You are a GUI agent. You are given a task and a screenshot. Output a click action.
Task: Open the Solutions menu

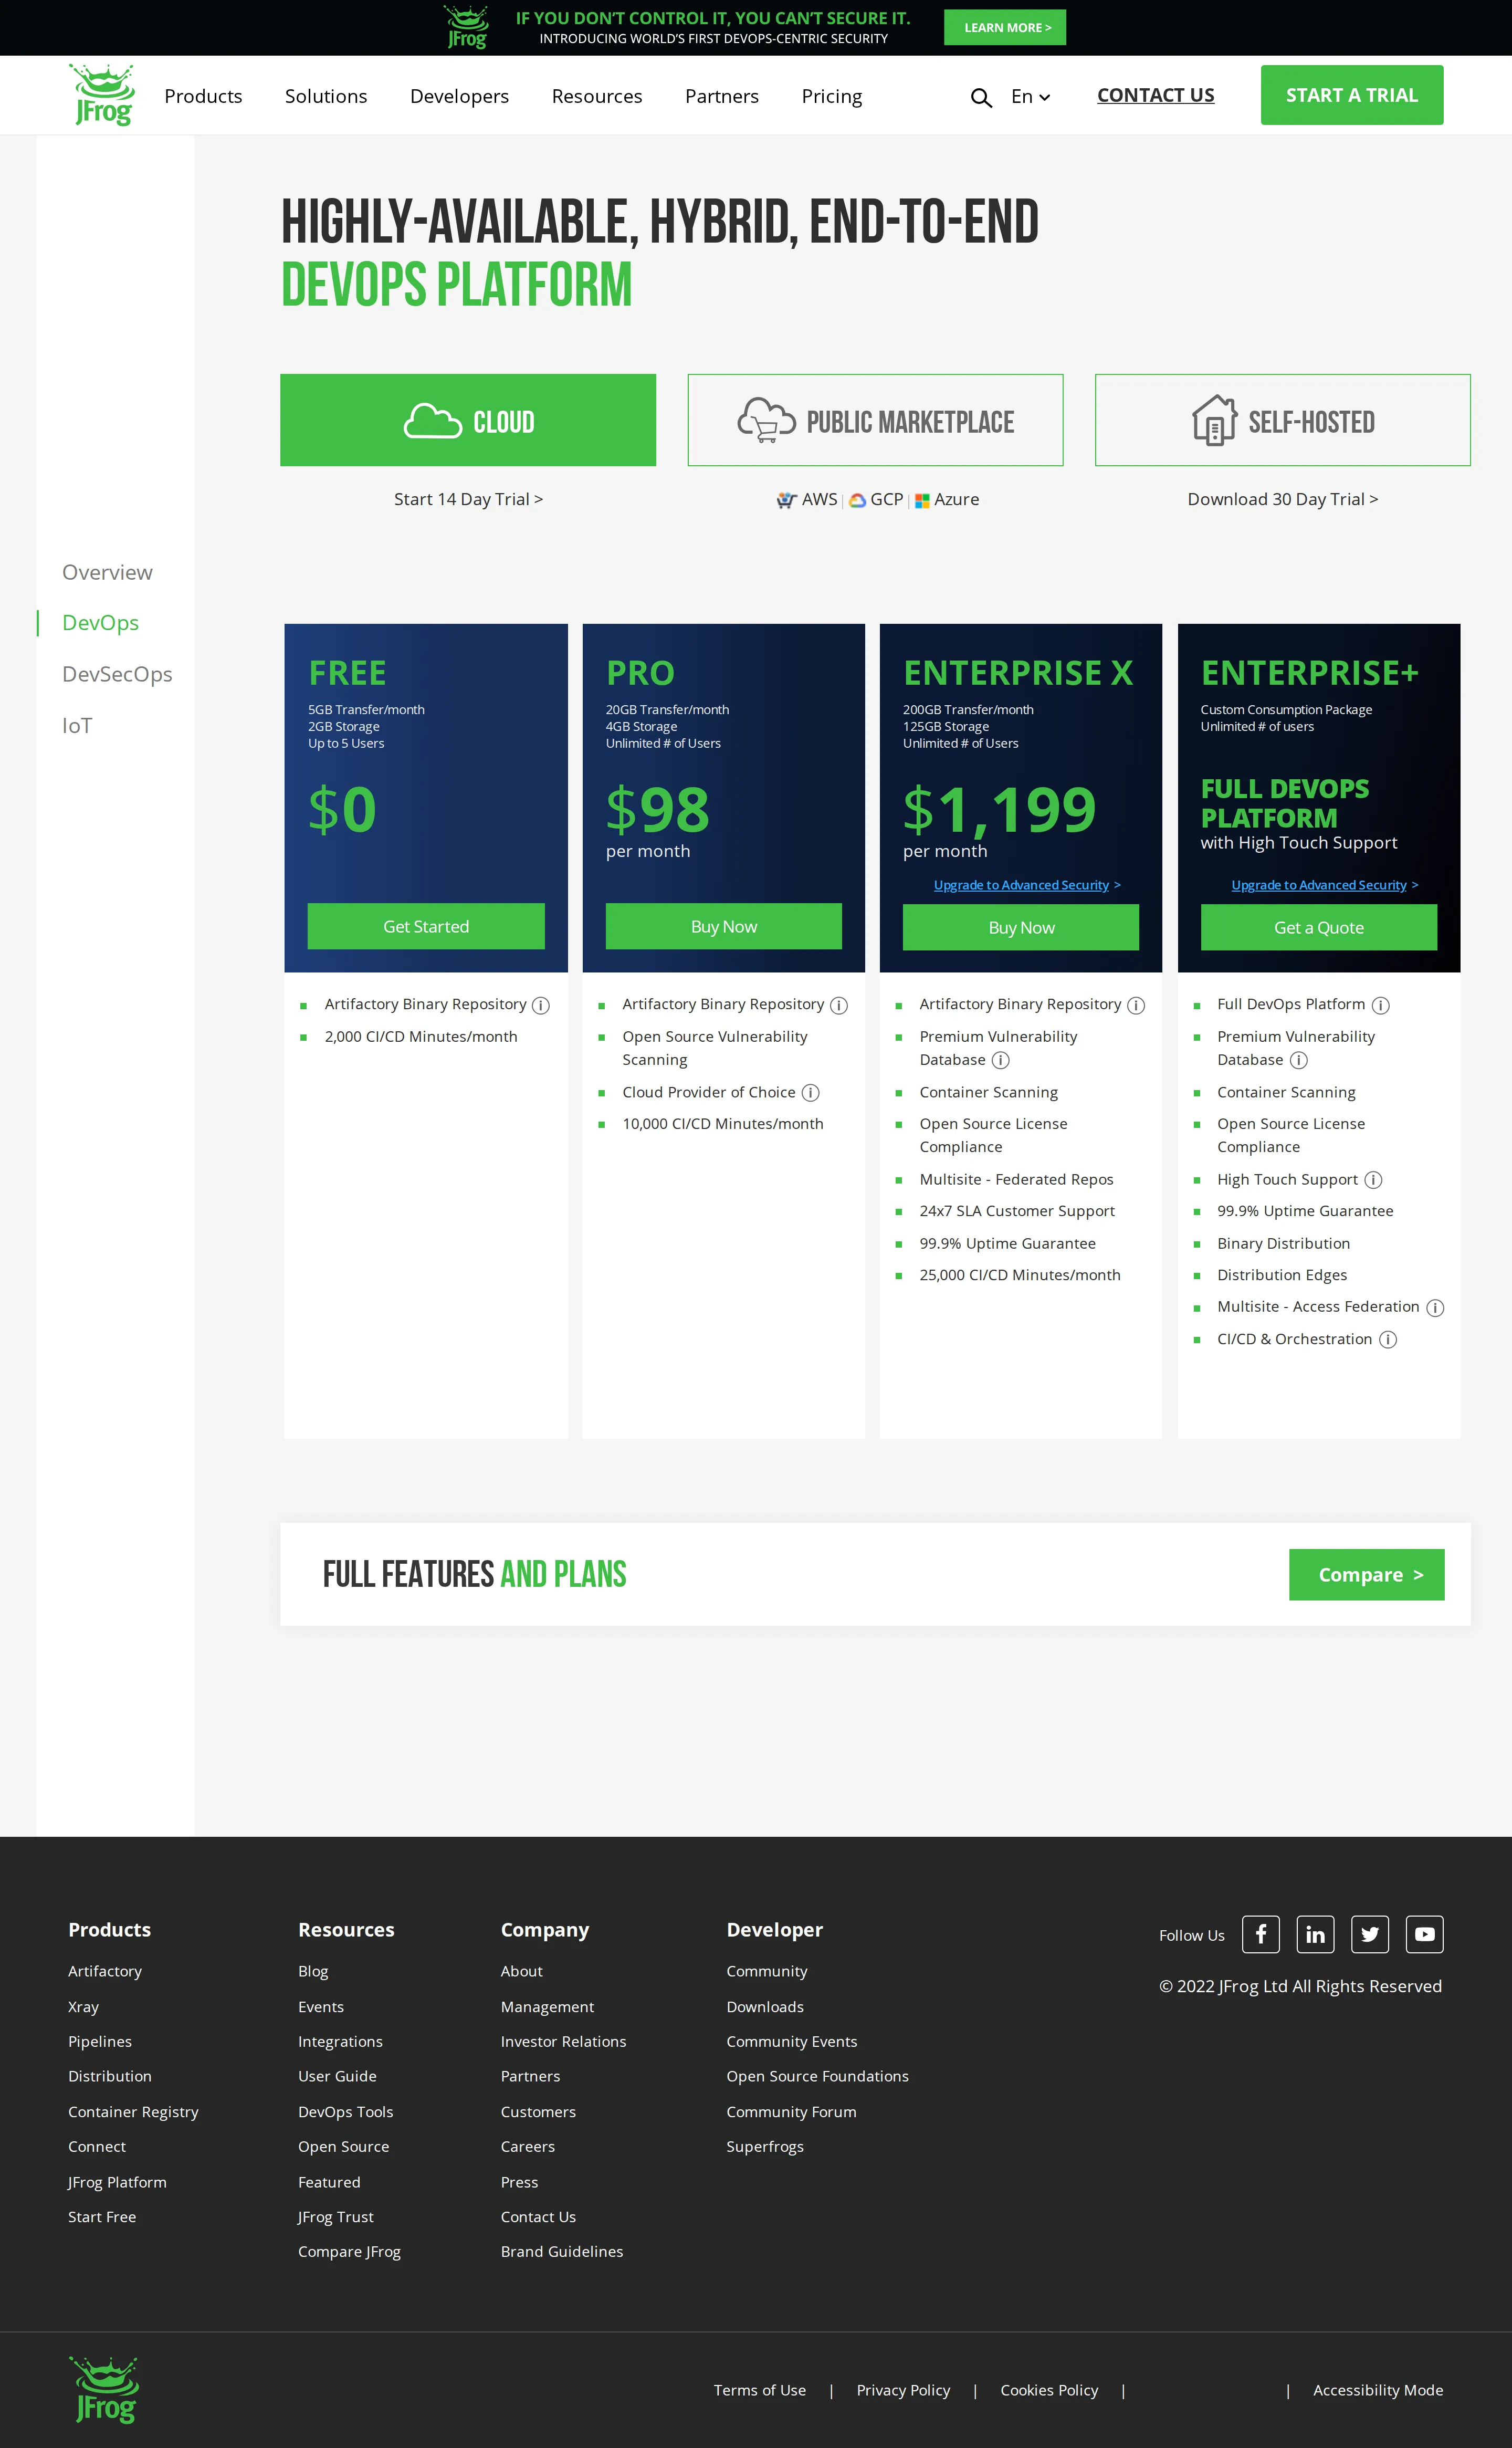326,96
